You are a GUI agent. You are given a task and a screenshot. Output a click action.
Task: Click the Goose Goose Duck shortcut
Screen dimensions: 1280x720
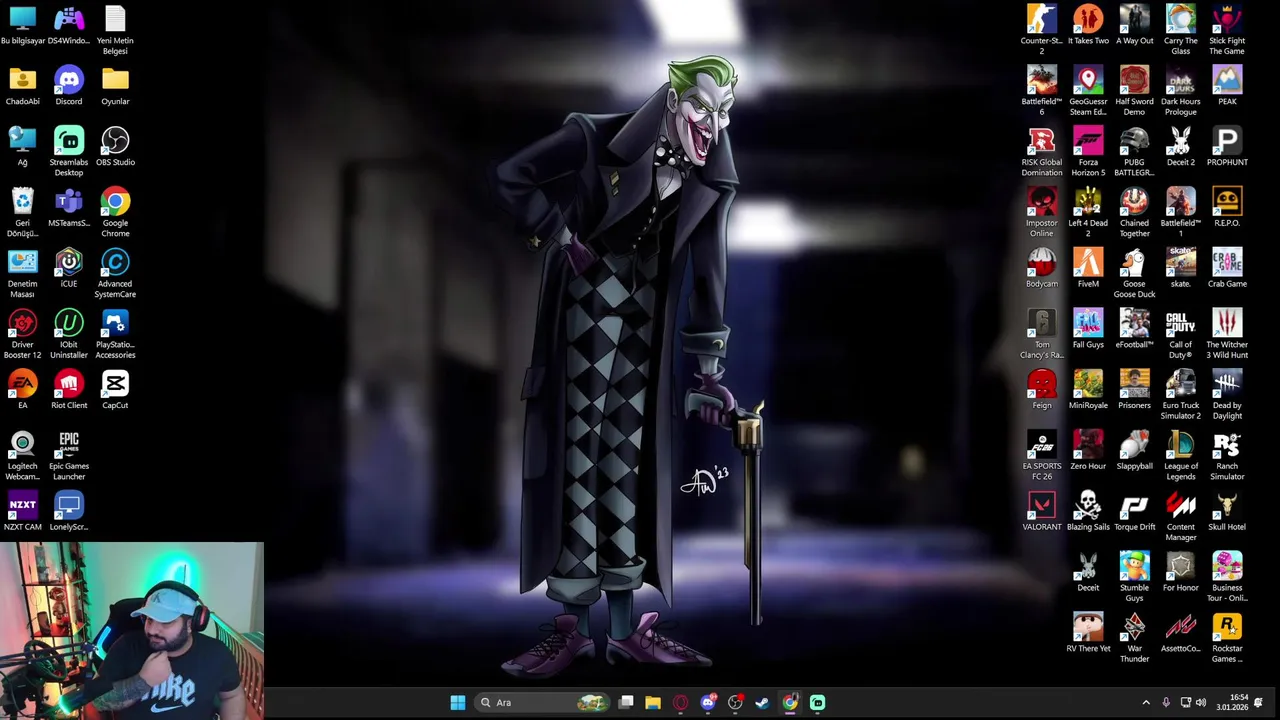click(x=1134, y=274)
